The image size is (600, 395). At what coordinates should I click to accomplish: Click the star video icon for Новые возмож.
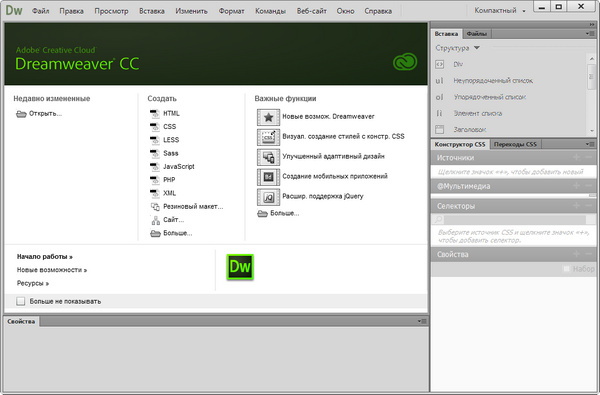(268, 117)
